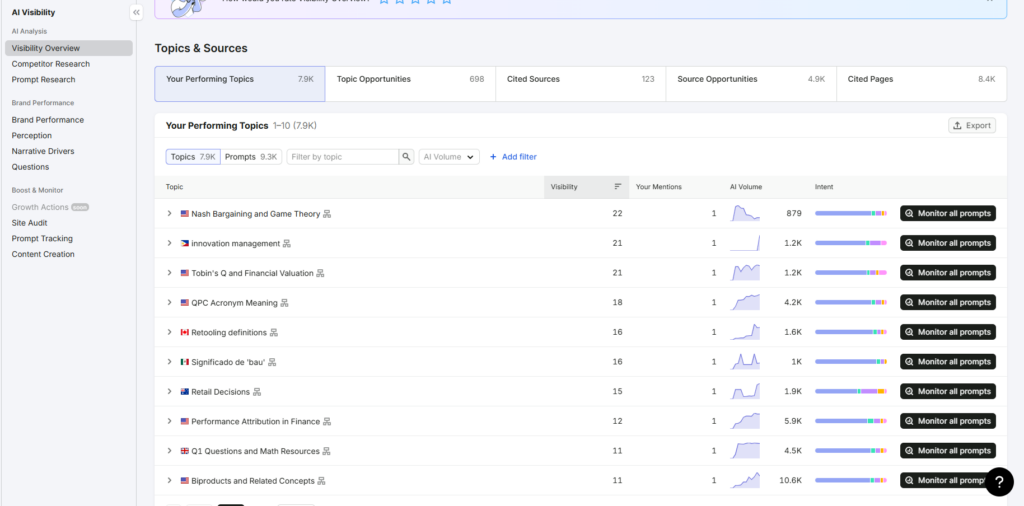Click hierarchy icon beside Biproducts and Related Concepts
The width and height of the screenshot is (1024, 506).
click(321, 481)
